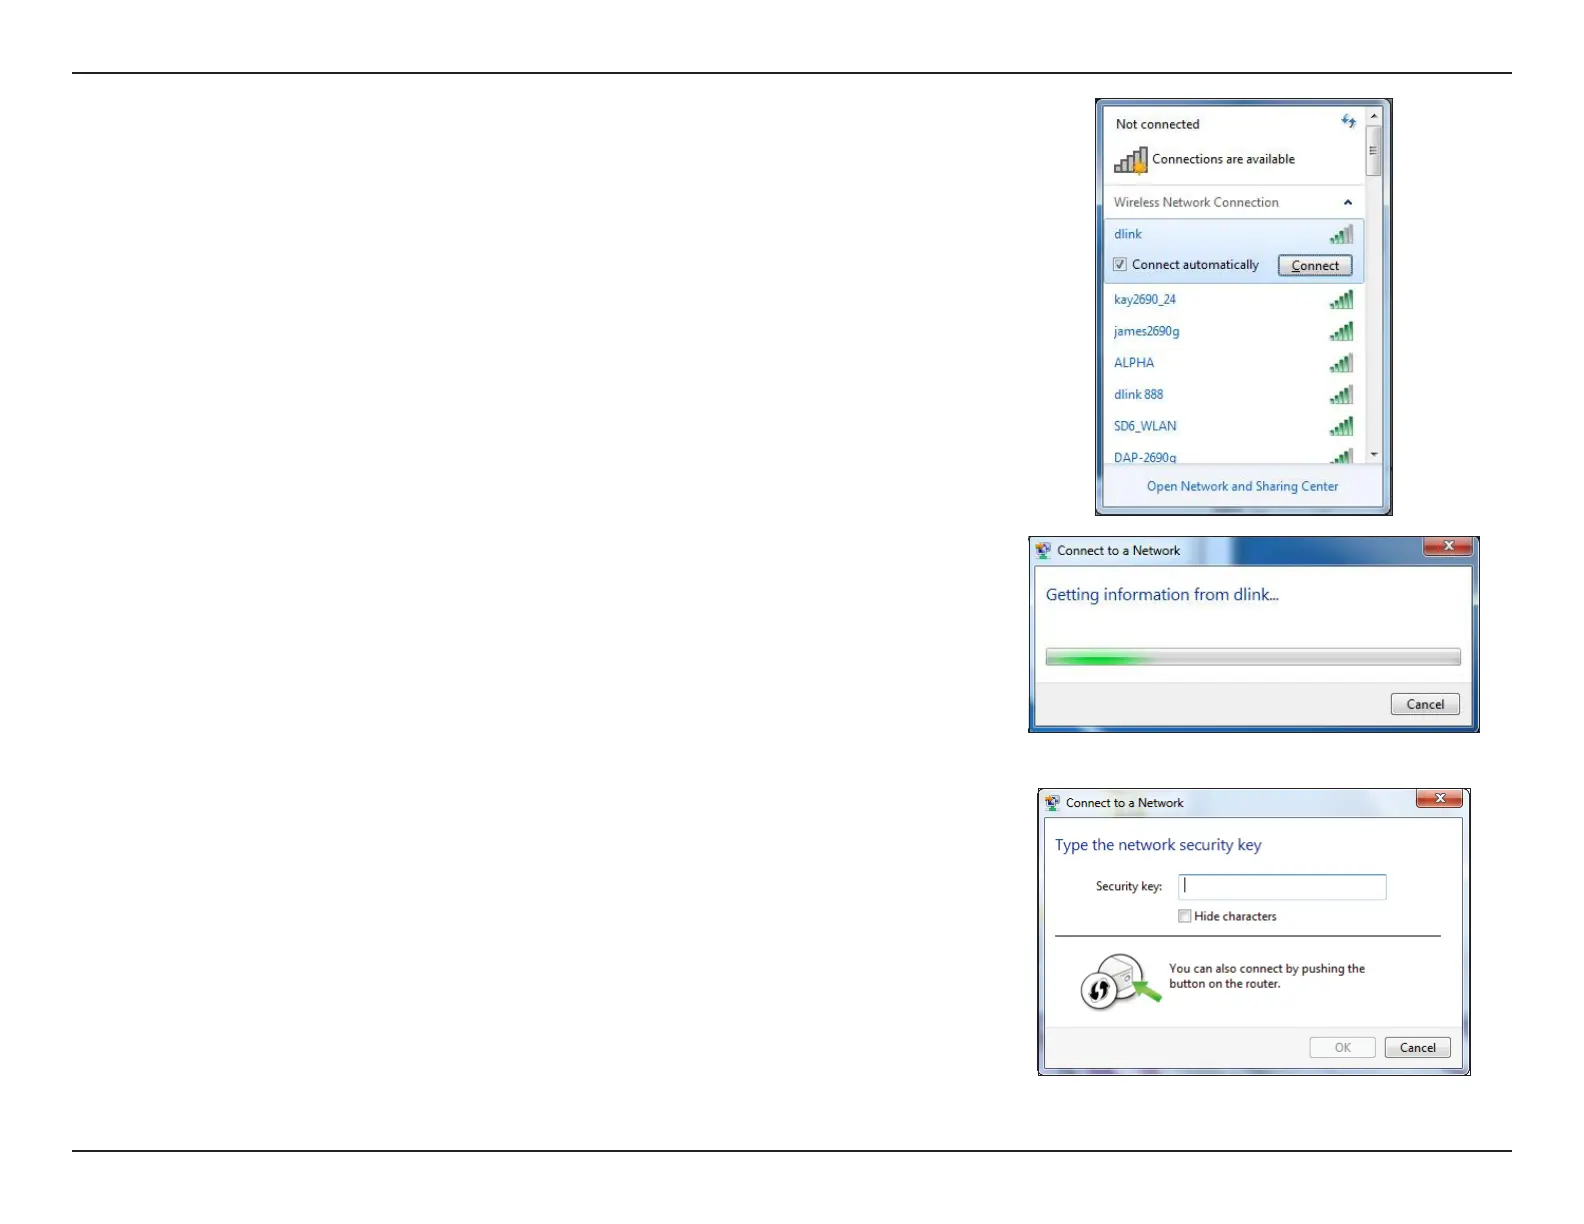The height and width of the screenshot is (1224, 1584).
Task: Click the router push button hint text
Action: (x=1267, y=976)
